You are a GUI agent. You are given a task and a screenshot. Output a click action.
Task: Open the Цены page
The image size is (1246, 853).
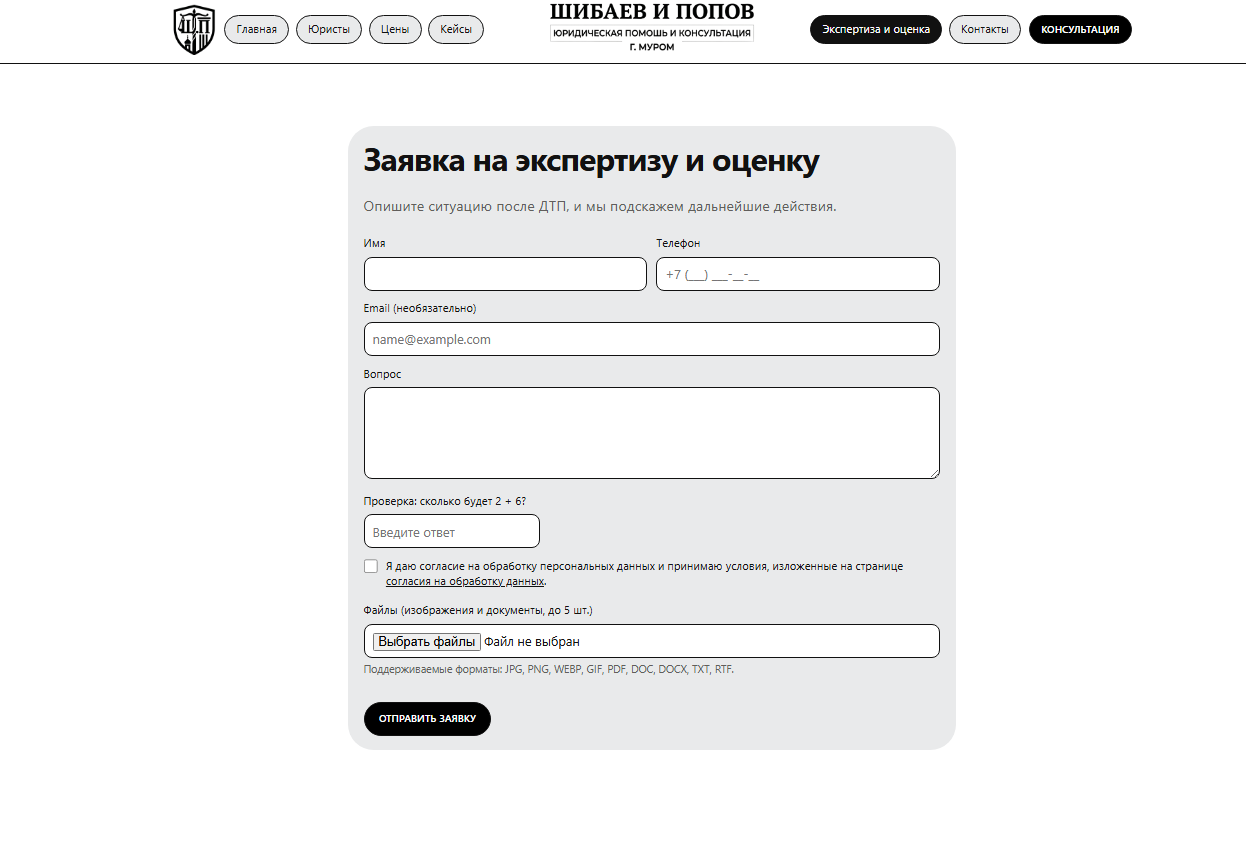395,30
